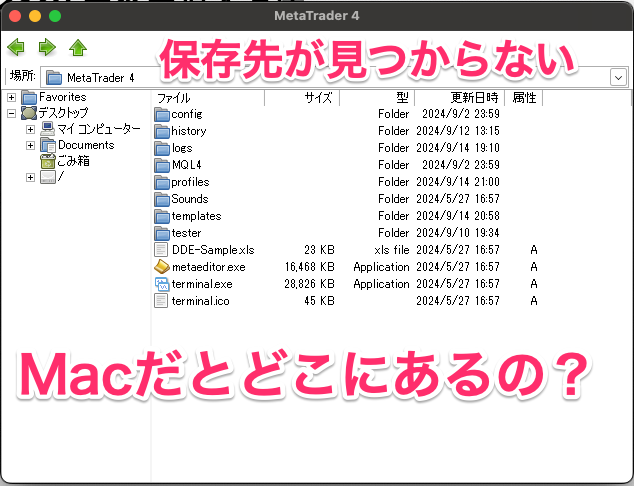This screenshot has height=486, width=634.
Task: Click the Sounds folder name
Action: click(x=190, y=199)
